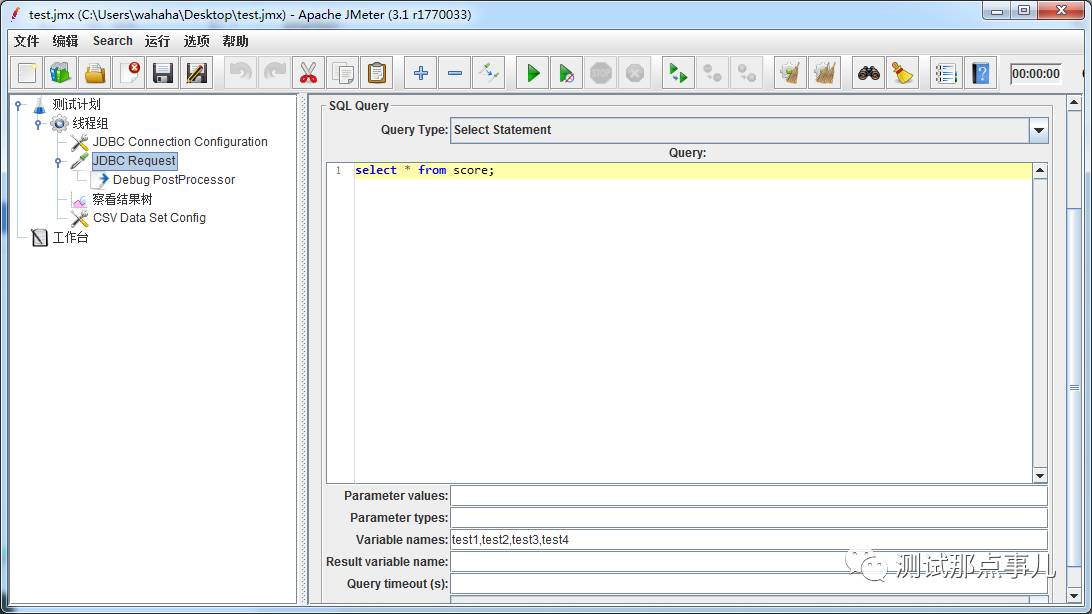Click the Remote Shutdown All icon
This screenshot has height=614, width=1092.
(x=747, y=72)
